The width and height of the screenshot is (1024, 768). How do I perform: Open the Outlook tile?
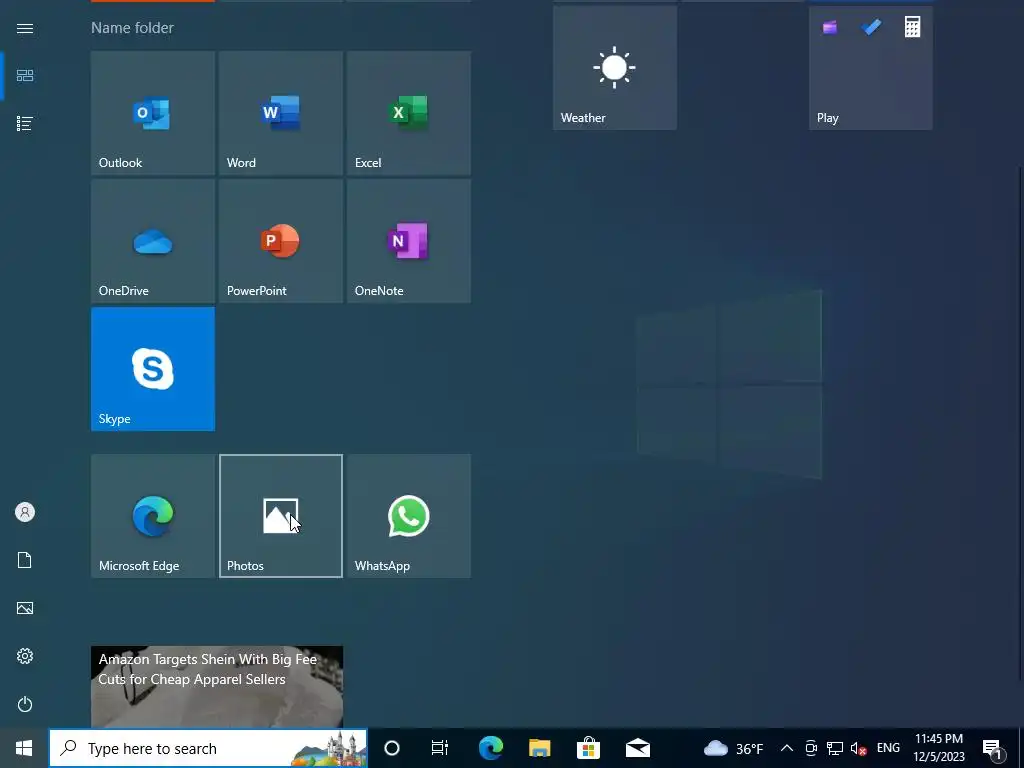(153, 113)
